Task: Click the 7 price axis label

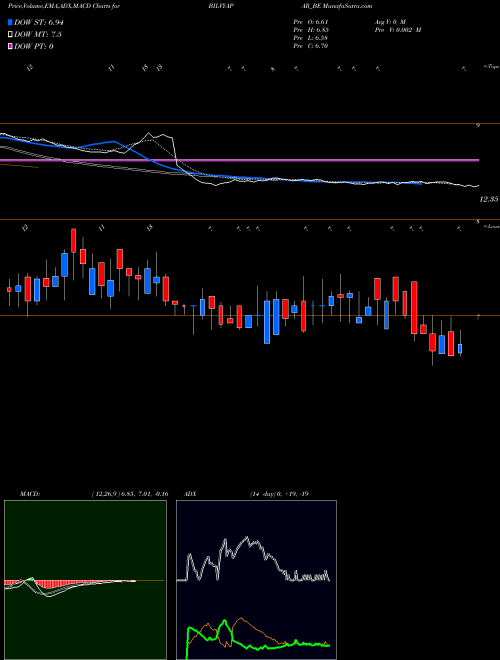Action: click(x=478, y=317)
